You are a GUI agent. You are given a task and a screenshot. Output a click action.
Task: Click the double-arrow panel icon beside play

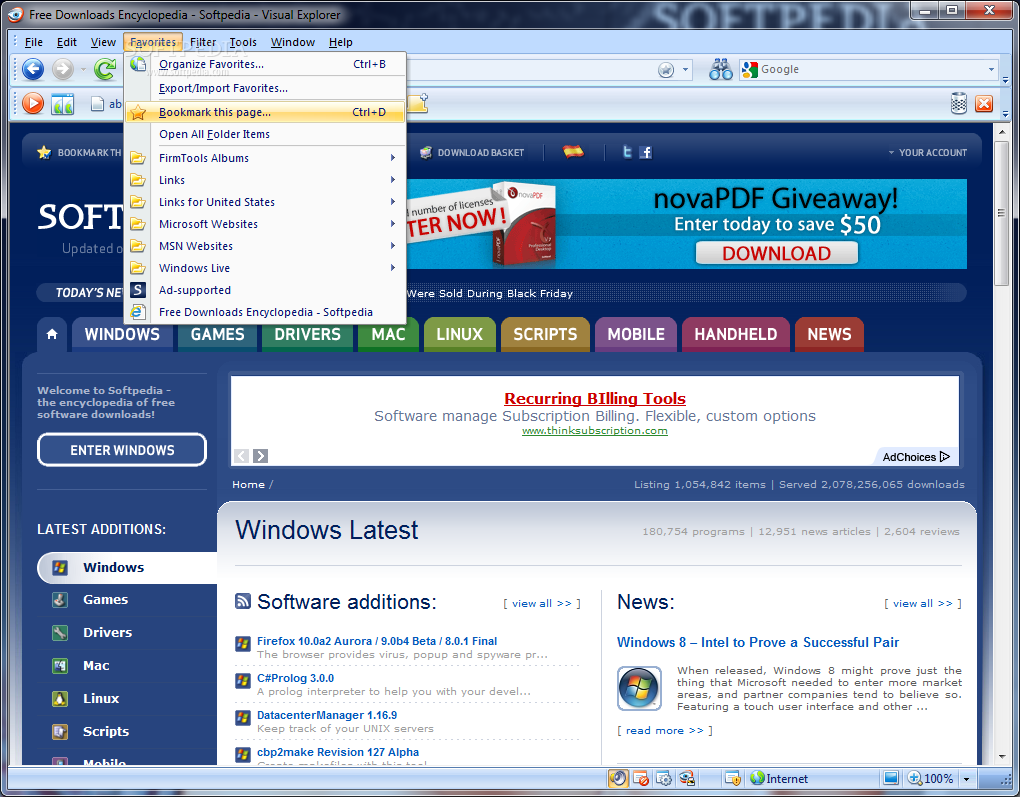pyautogui.click(x=63, y=103)
